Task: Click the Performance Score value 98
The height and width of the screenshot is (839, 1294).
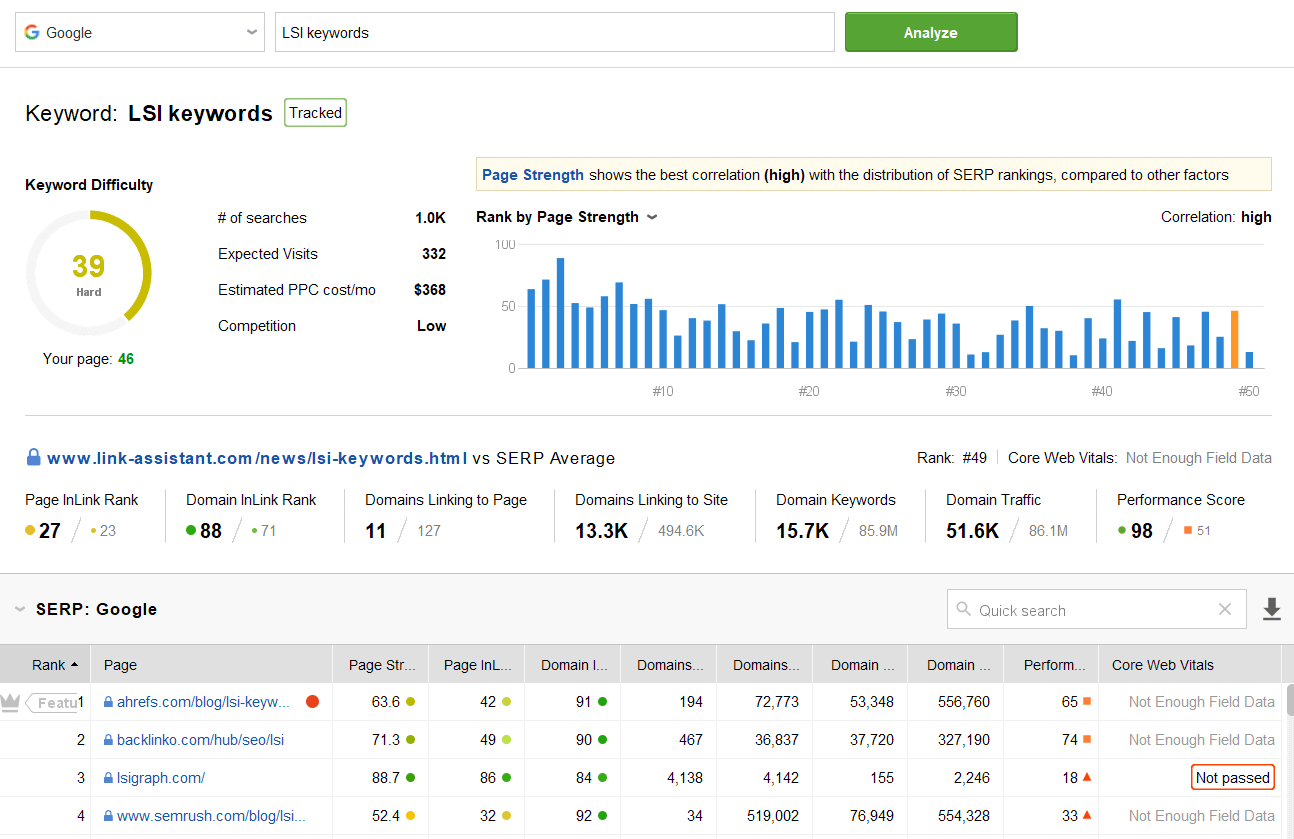Action: (1142, 531)
